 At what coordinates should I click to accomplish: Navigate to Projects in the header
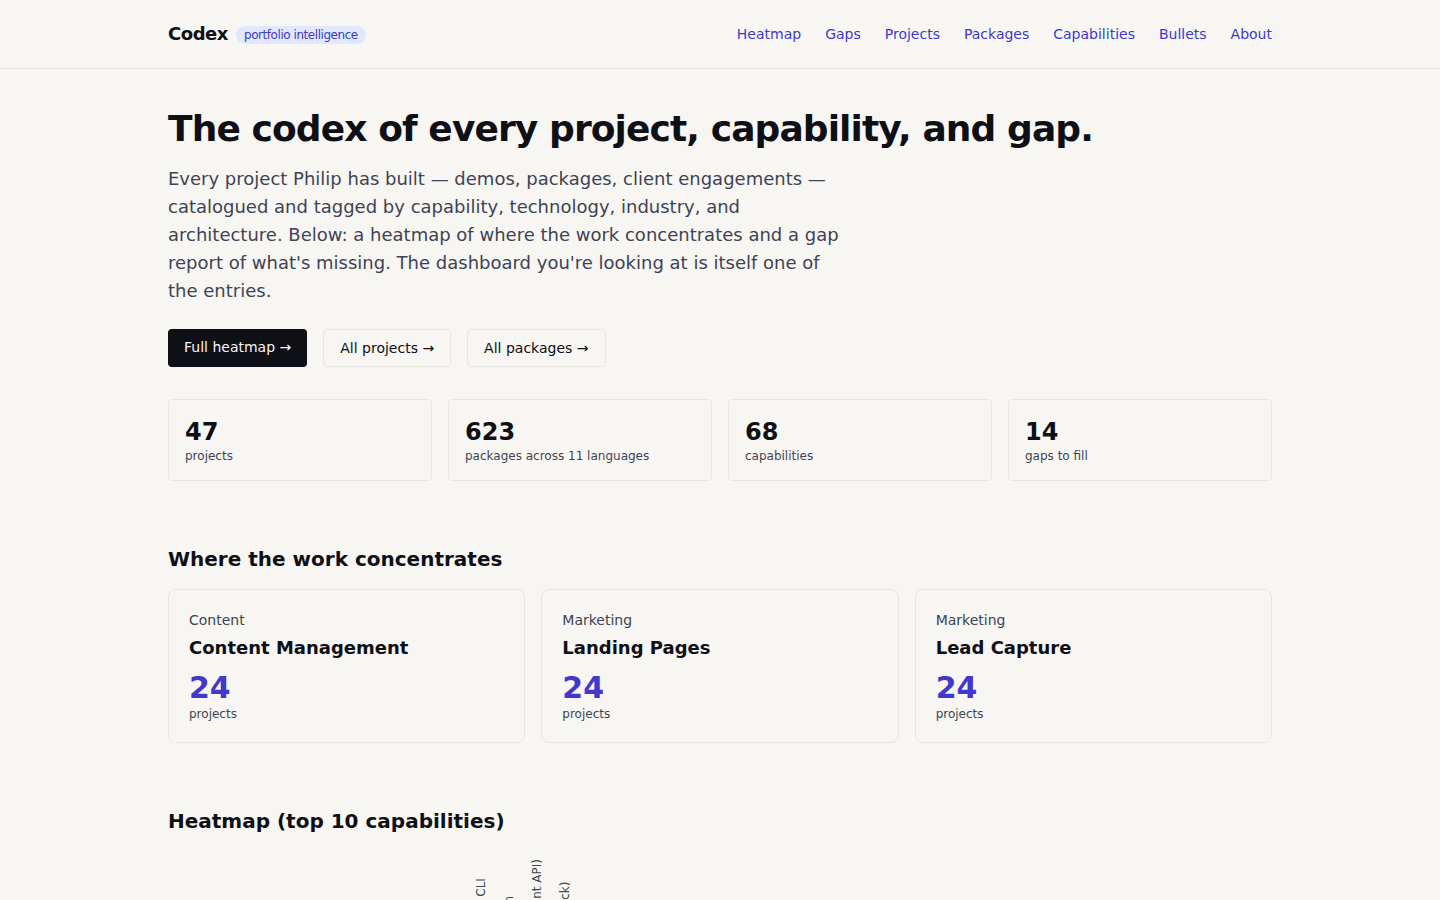pos(912,34)
